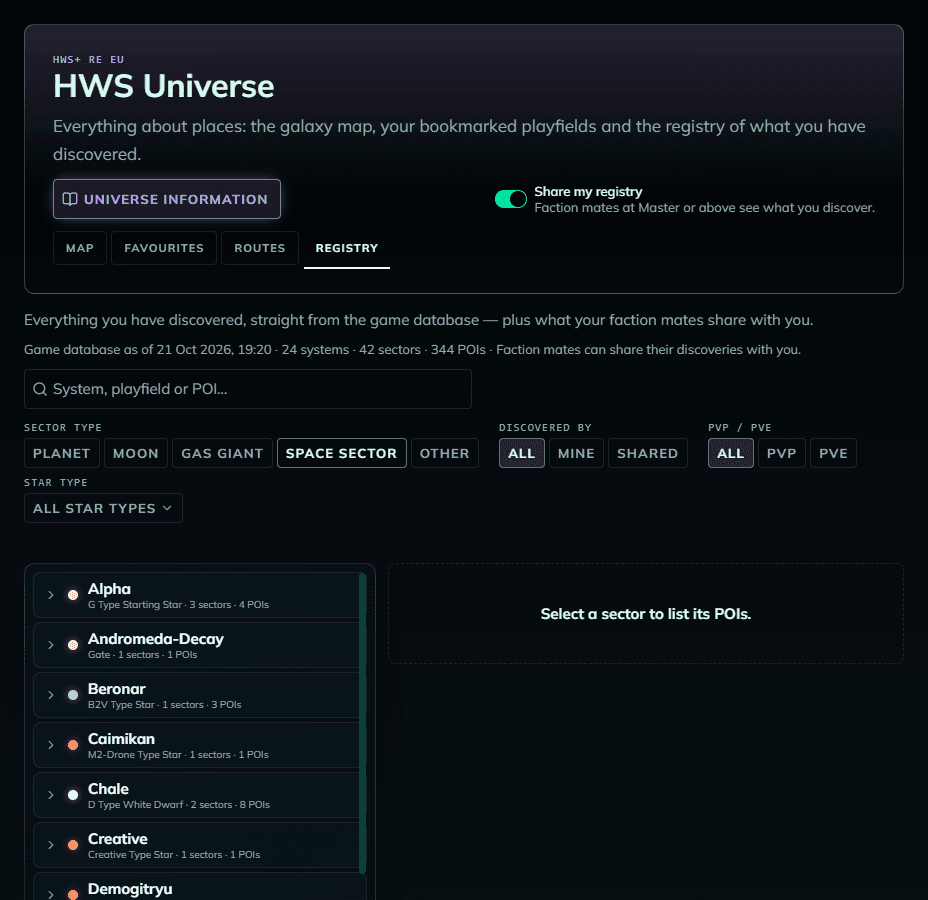
Task: Expand the Beronar system row
Action: pos(51,695)
